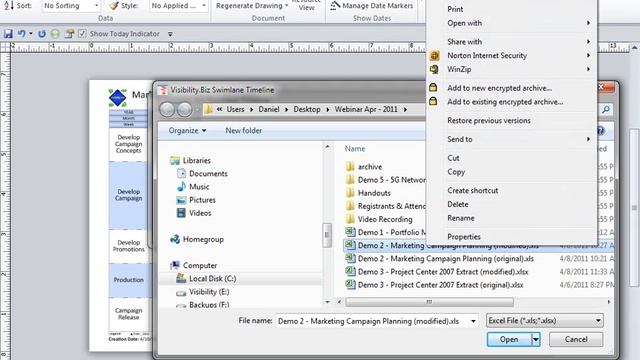Click Desktop in the address breadcrumb

[307, 109]
